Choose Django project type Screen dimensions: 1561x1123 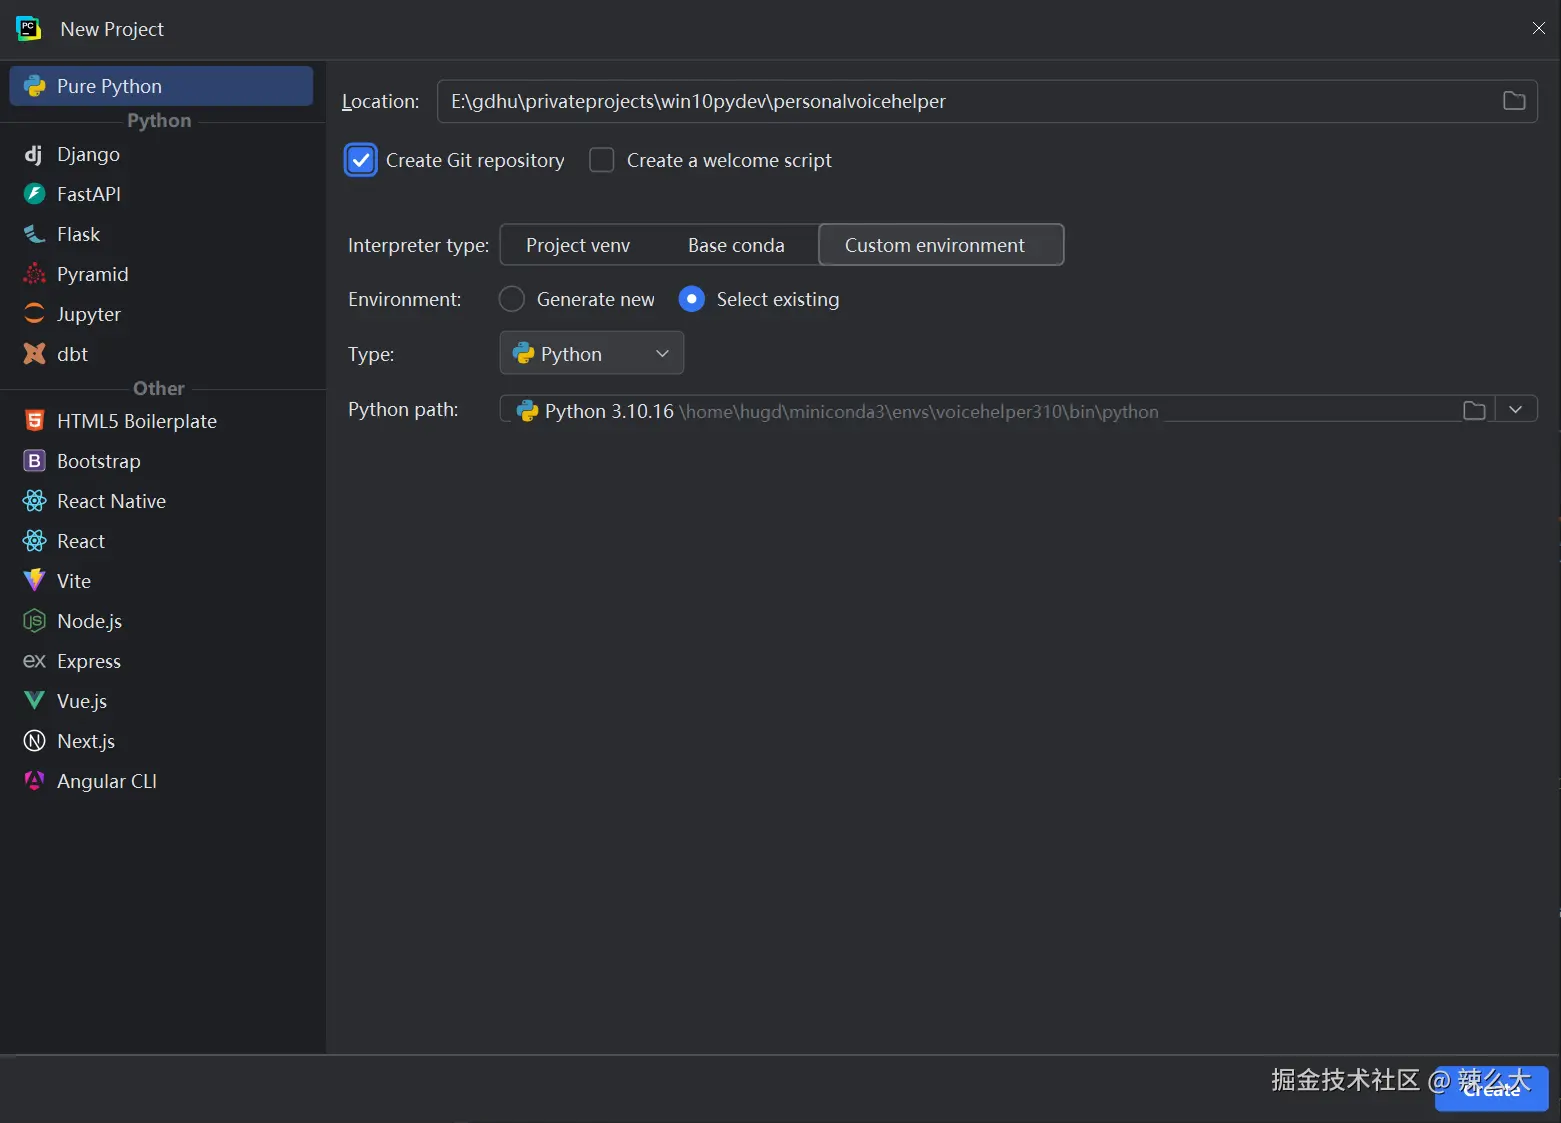point(161,154)
